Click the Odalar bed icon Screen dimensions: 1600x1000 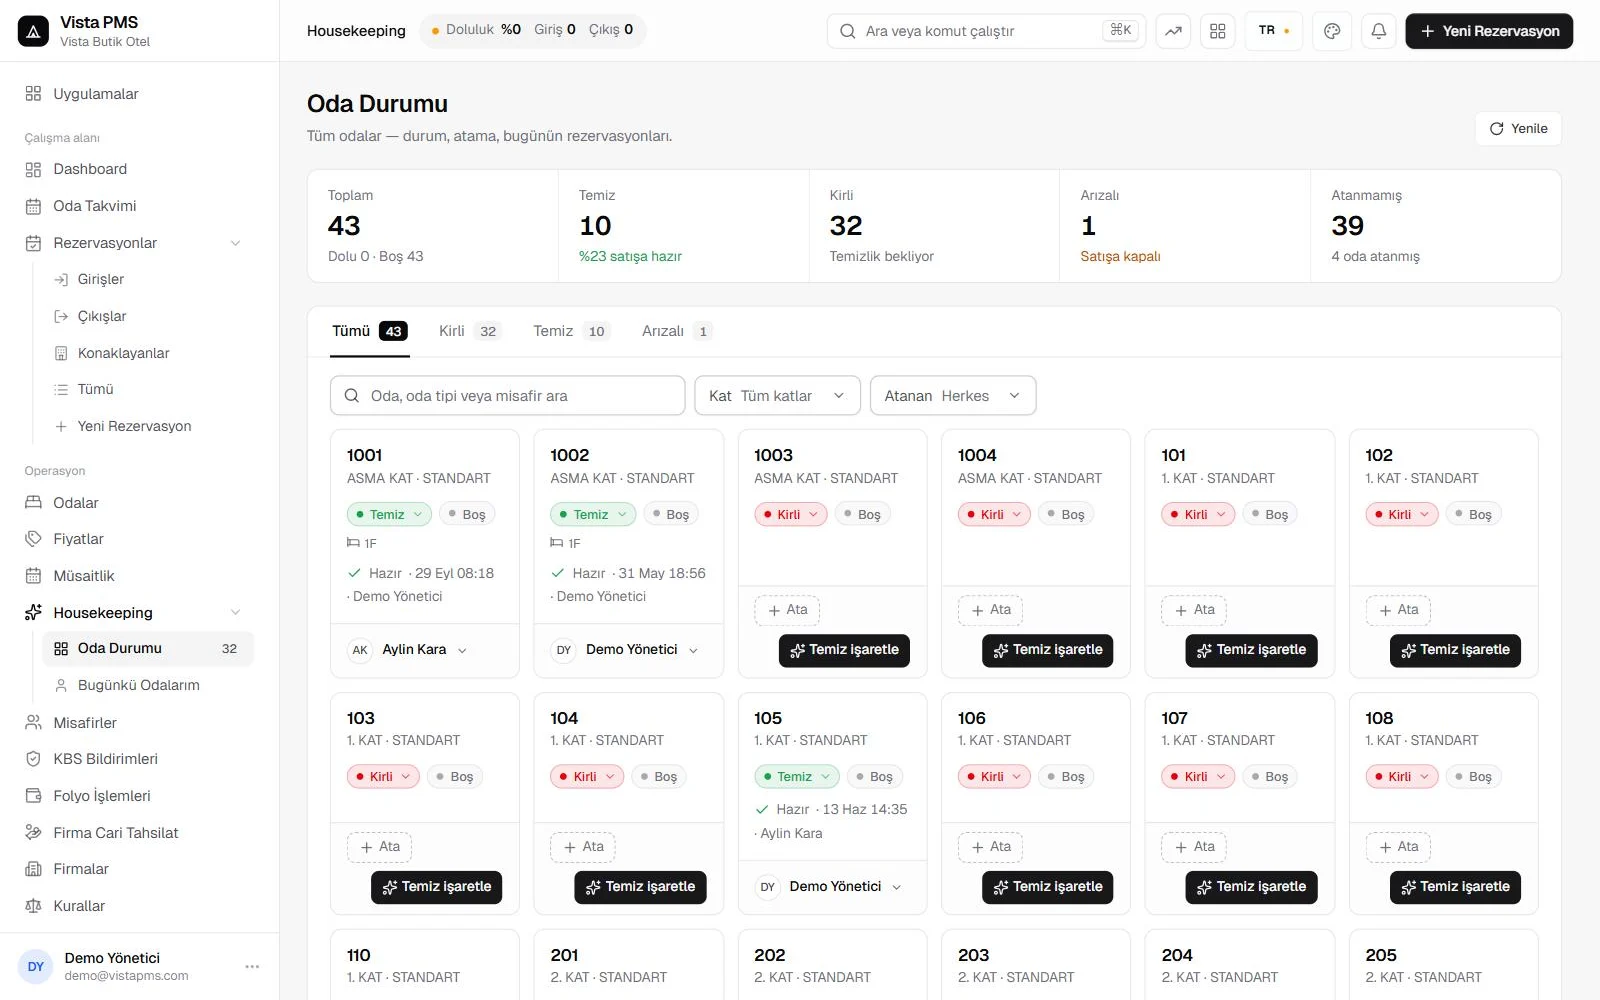click(33, 503)
